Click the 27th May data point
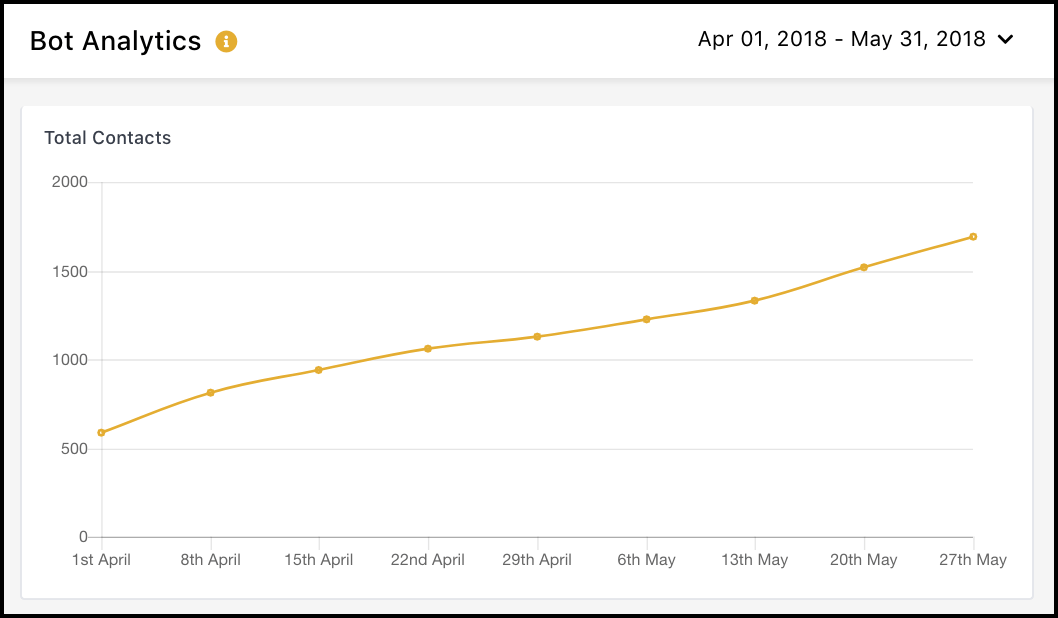 click(x=973, y=237)
